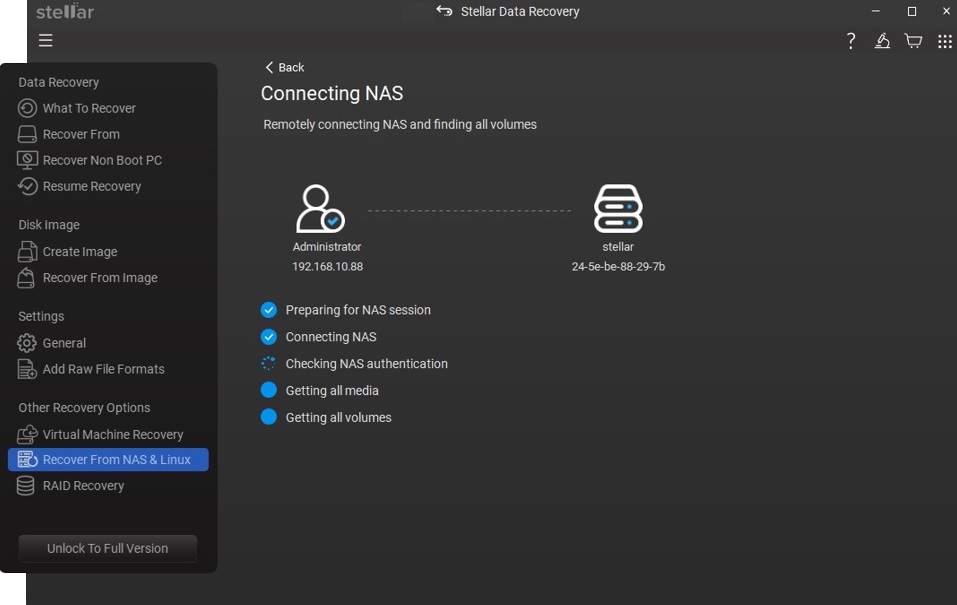Open Recover From menu item
Viewport: 957px width, 605px height.
(x=81, y=134)
